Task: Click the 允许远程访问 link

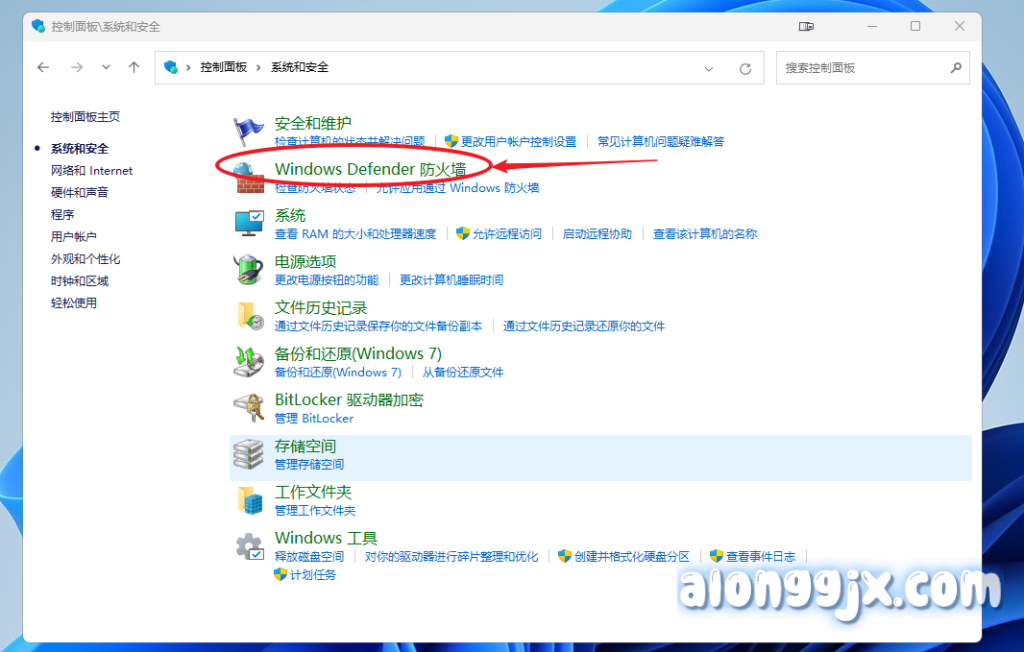Action: [507, 234]
